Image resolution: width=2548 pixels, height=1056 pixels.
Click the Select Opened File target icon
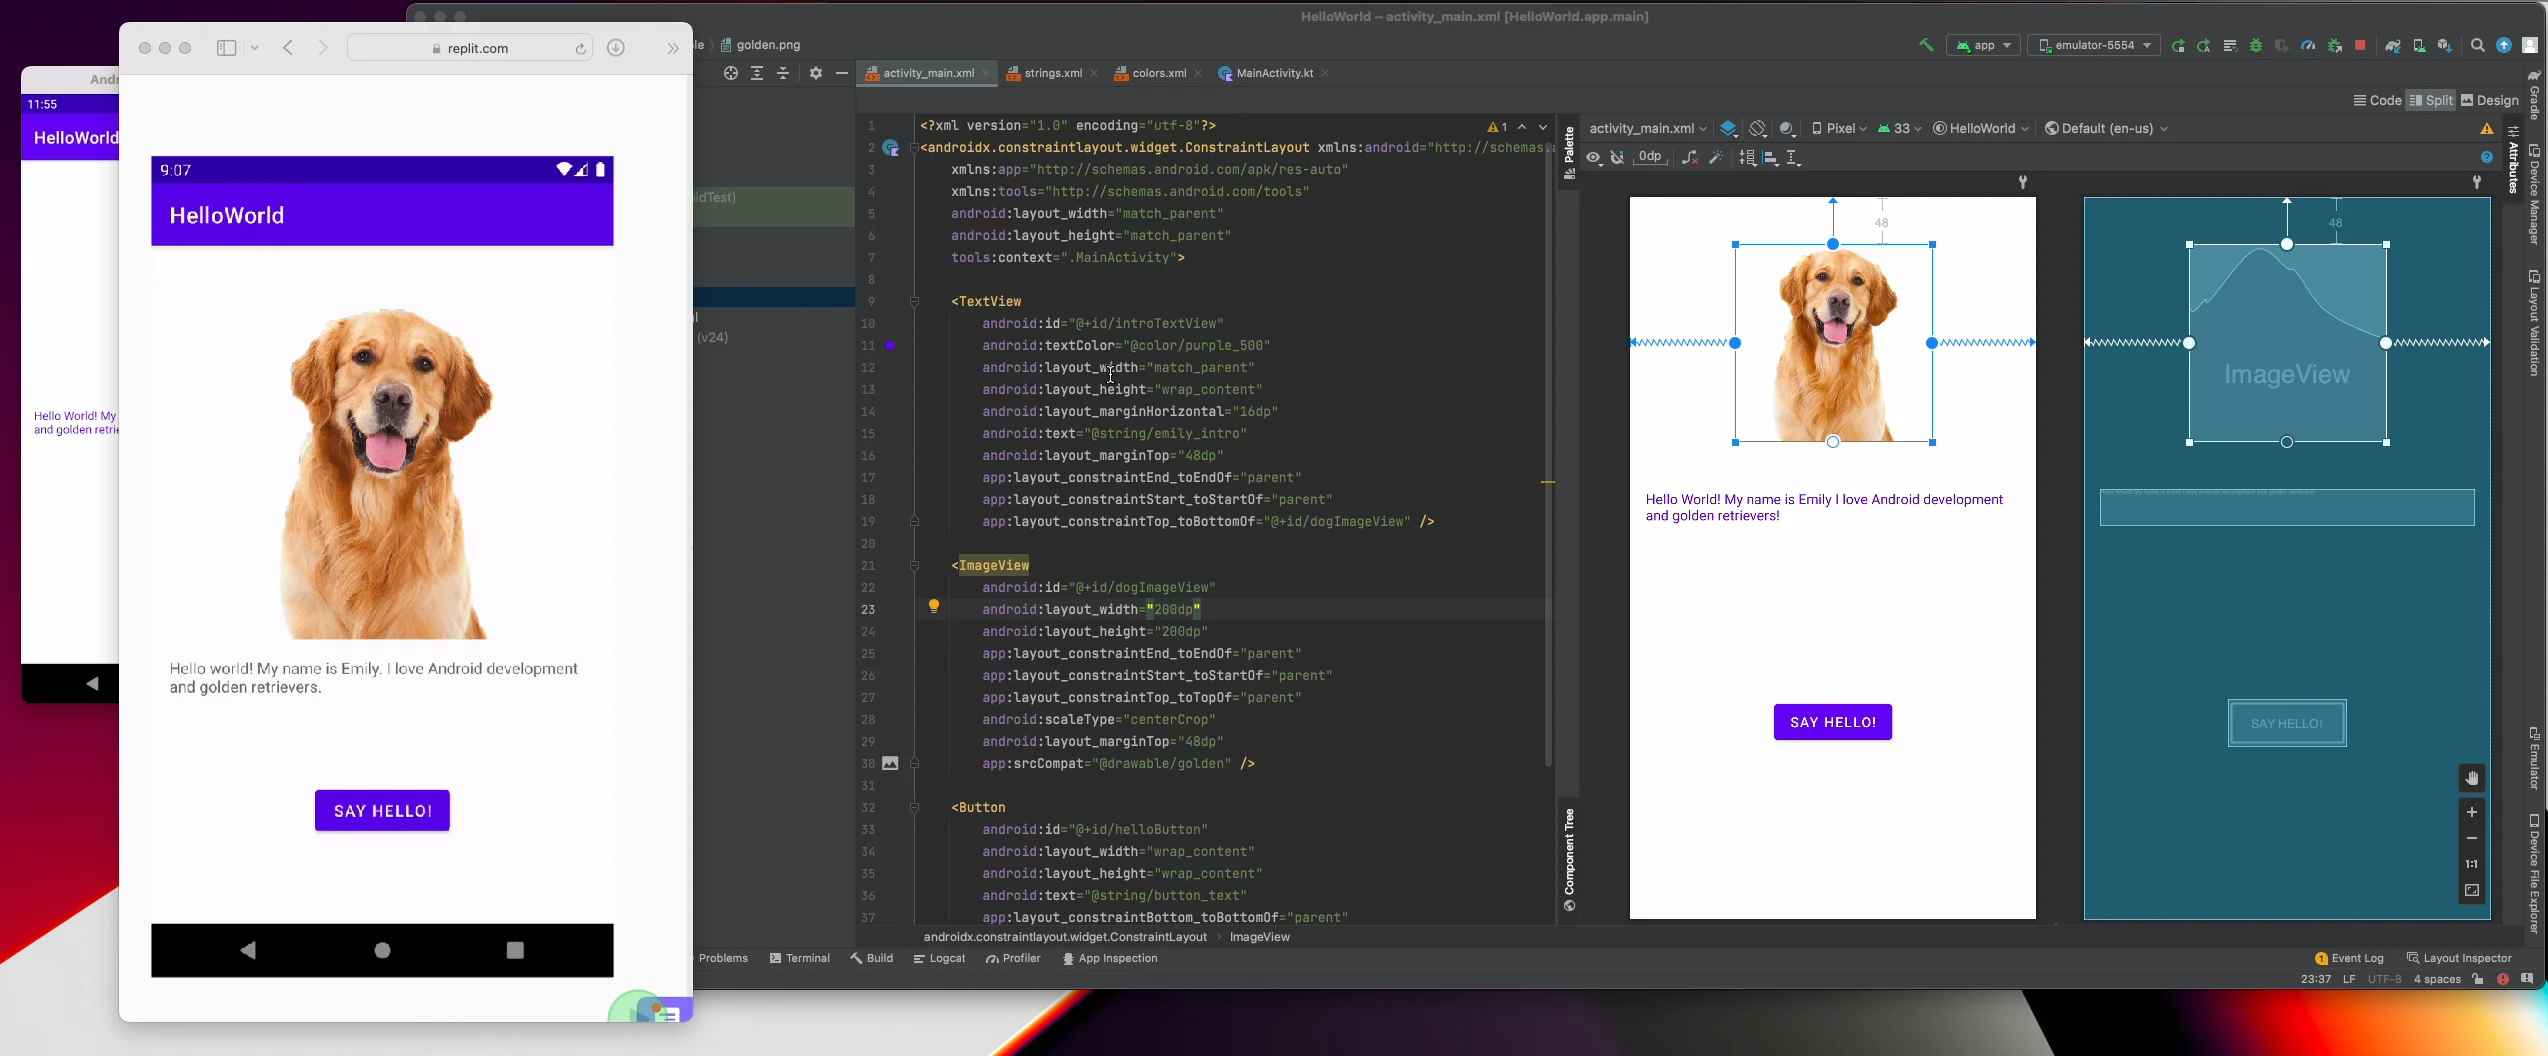[731, 73]
